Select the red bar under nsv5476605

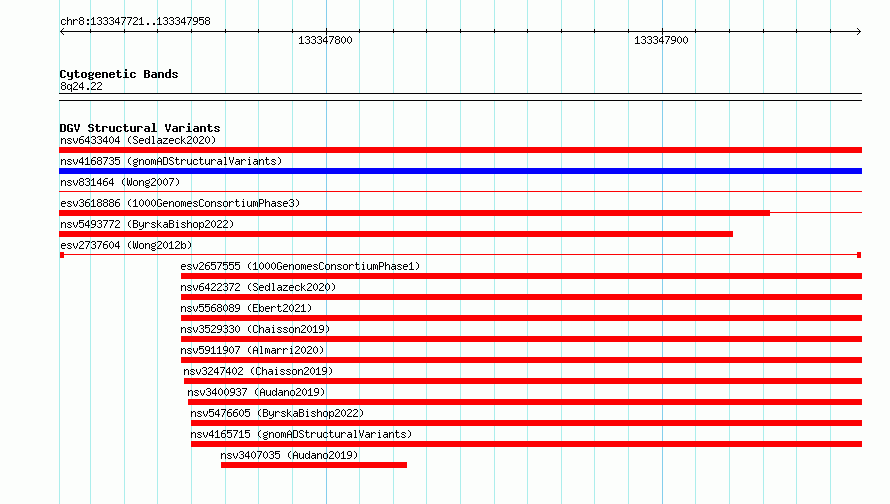[x=527, y=423]
